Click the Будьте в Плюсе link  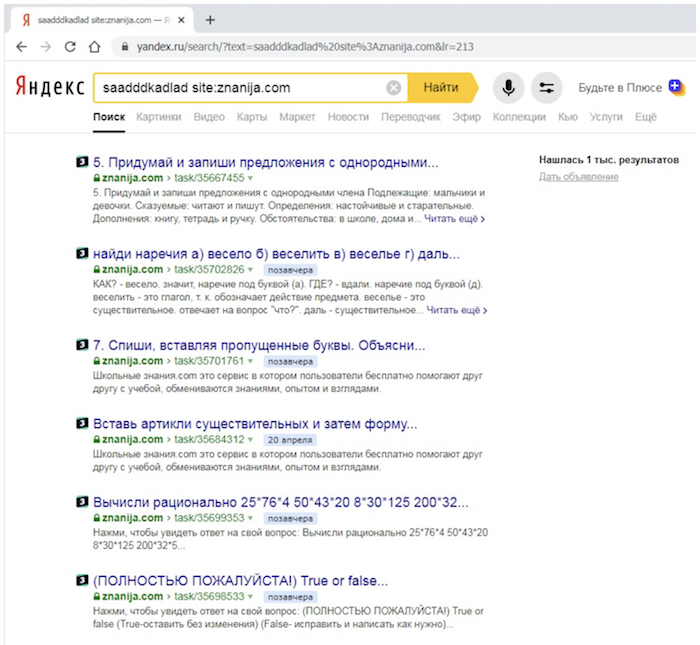tap(620, 88)
